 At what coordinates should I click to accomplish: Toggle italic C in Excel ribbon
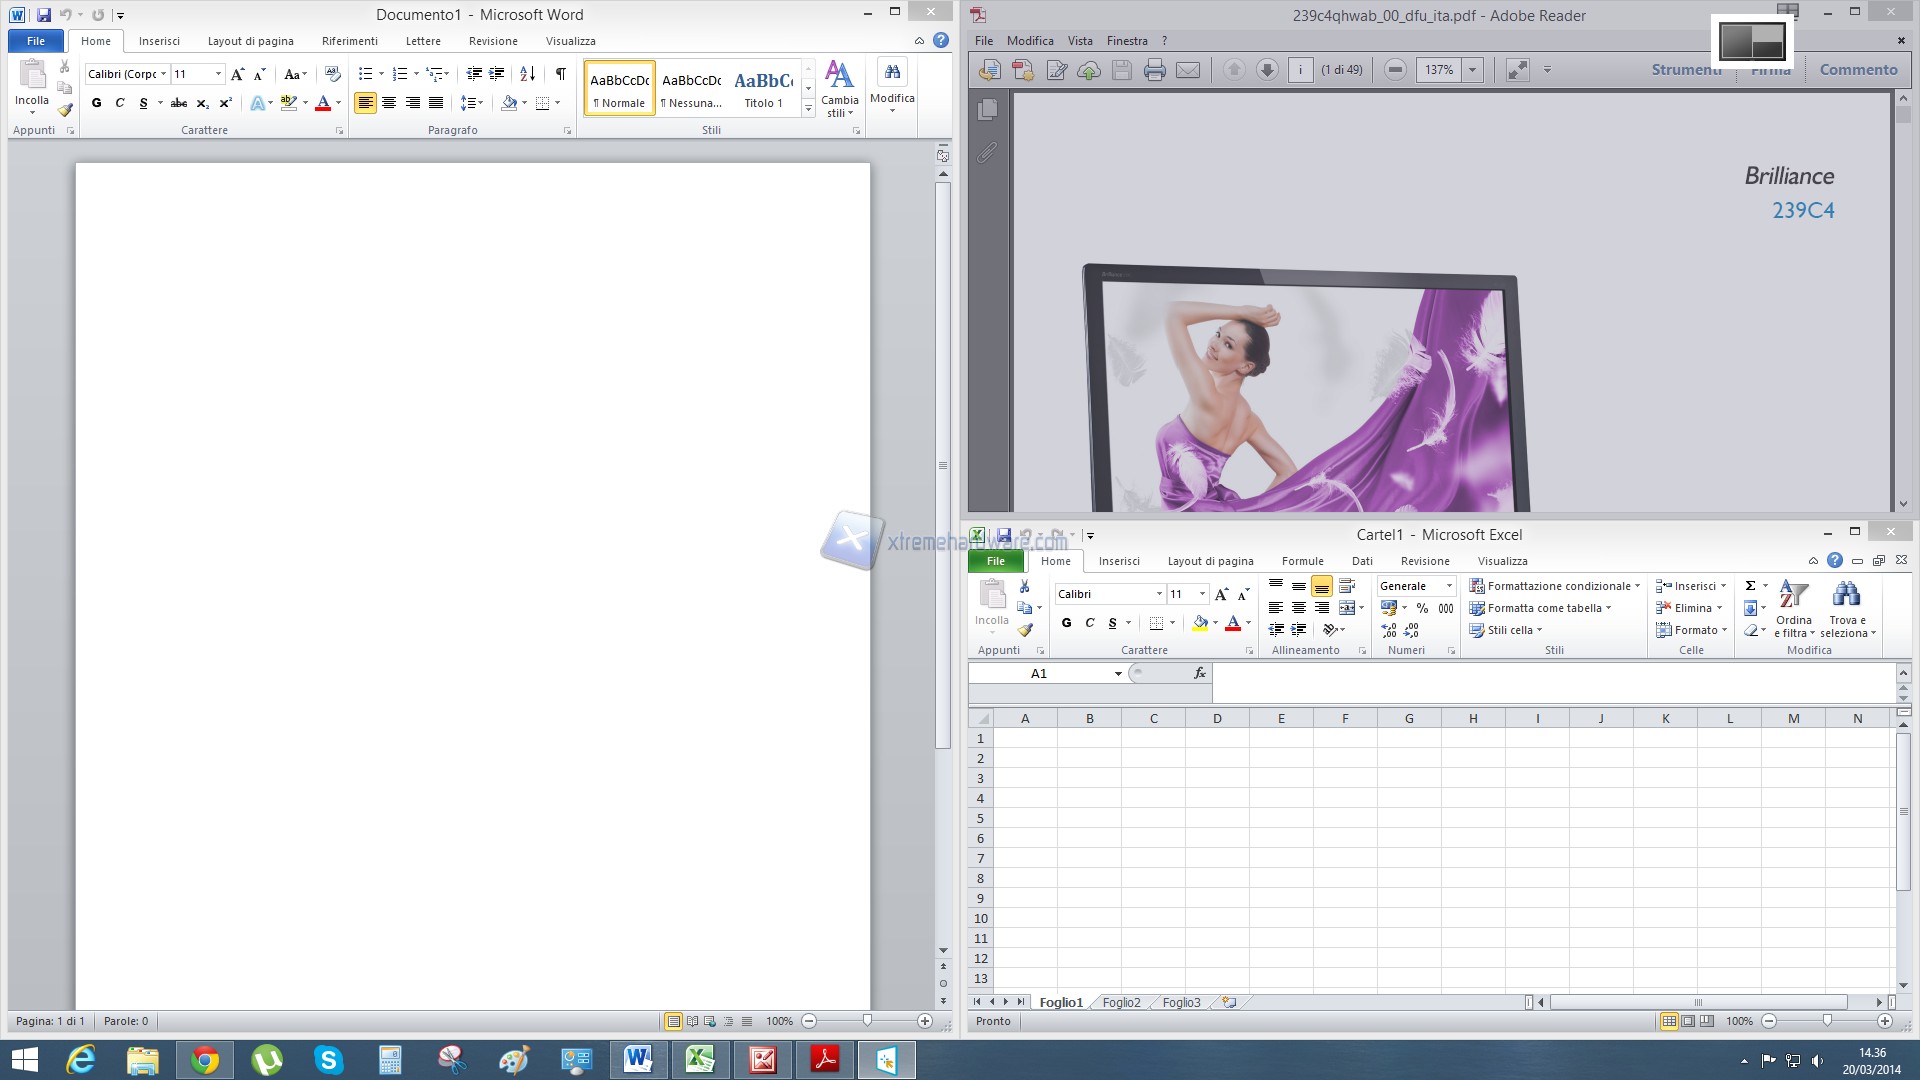tap(1090, 623)
